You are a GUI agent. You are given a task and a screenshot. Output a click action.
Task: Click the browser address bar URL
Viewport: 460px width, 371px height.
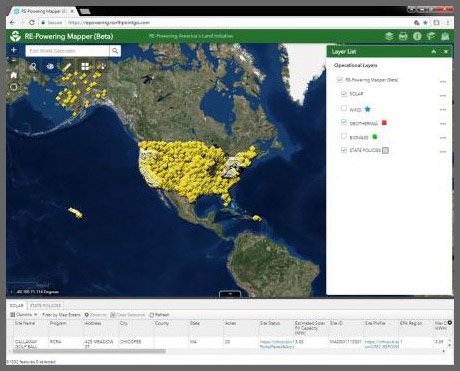109,23
